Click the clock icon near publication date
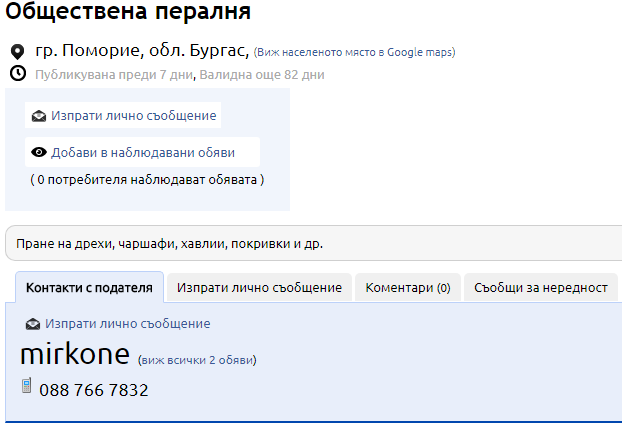 click(17, 73)
